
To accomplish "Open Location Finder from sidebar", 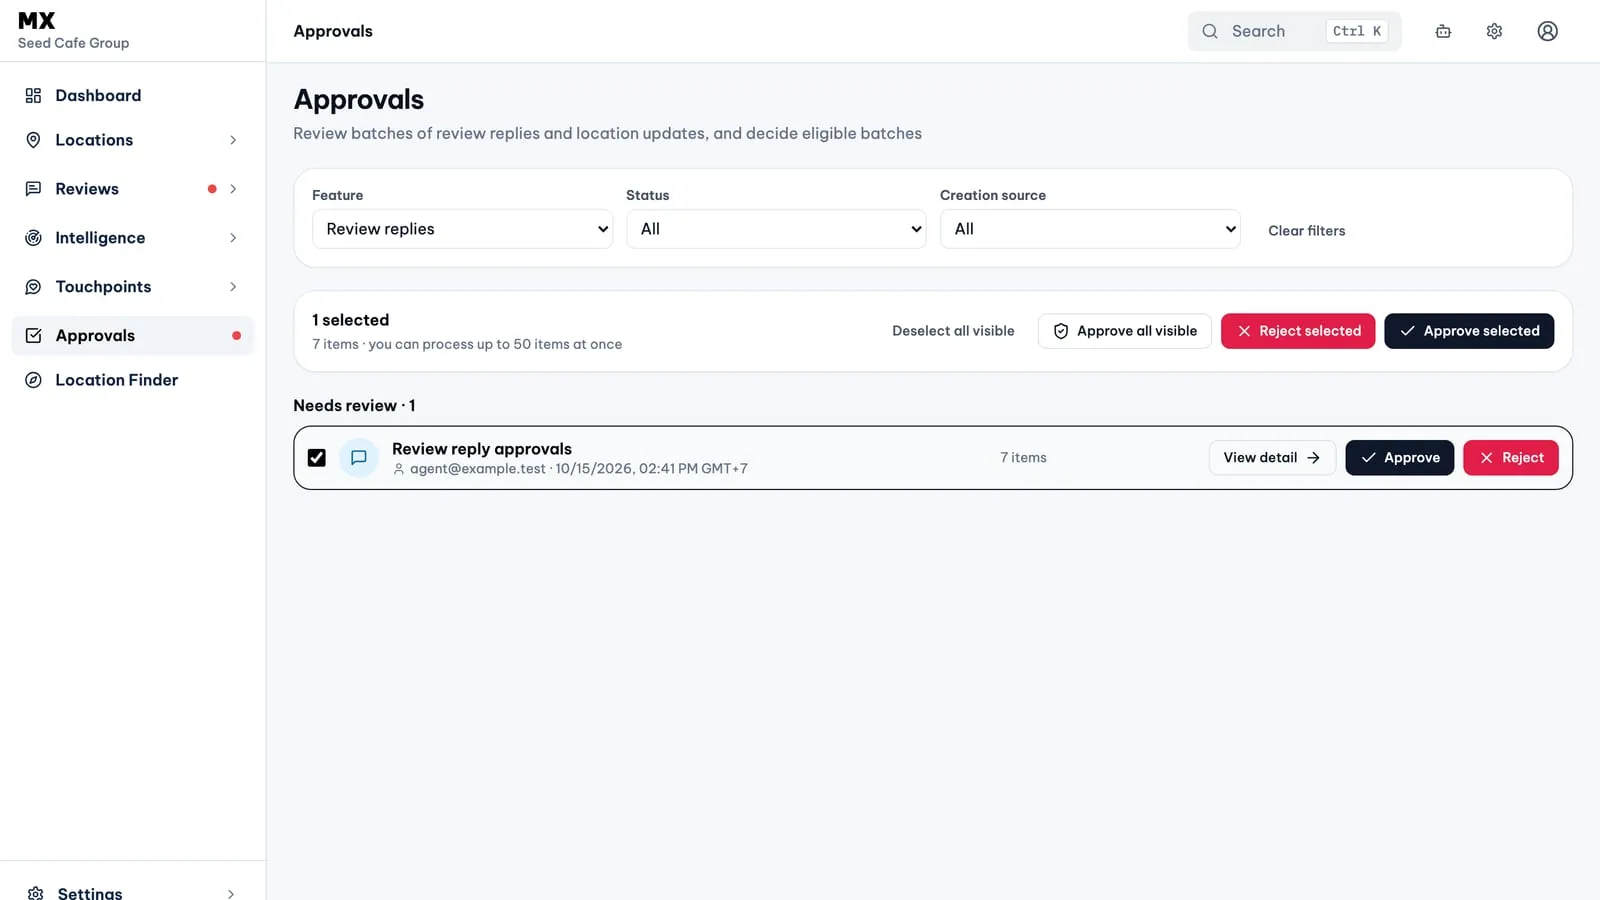I will [x=133, y=380].
